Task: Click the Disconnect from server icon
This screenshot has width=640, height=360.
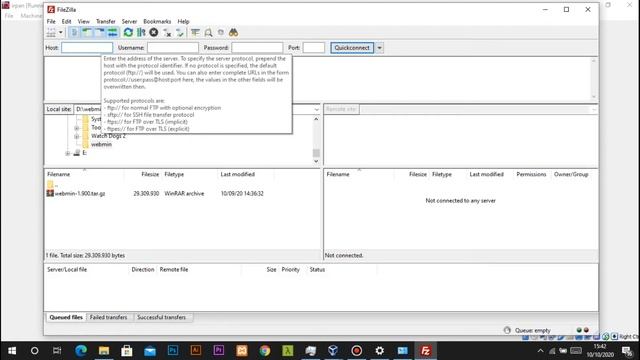Action: coord(167,32)
